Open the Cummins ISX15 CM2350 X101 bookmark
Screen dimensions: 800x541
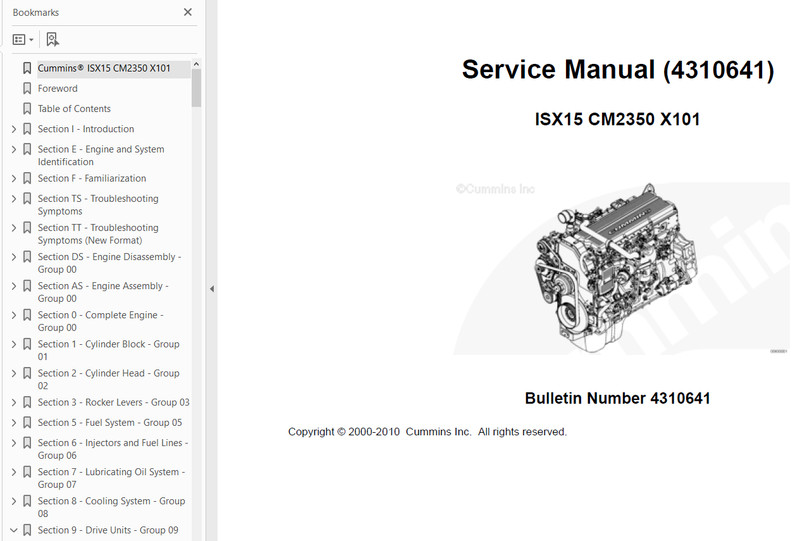(x=104, y=68)
